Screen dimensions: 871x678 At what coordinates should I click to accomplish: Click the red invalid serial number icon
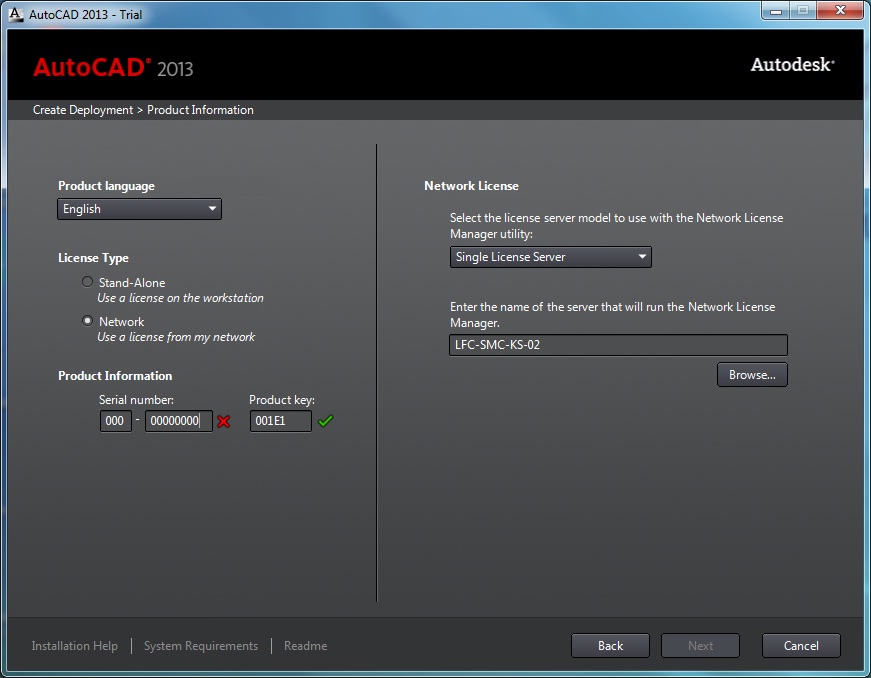[224, 421]
